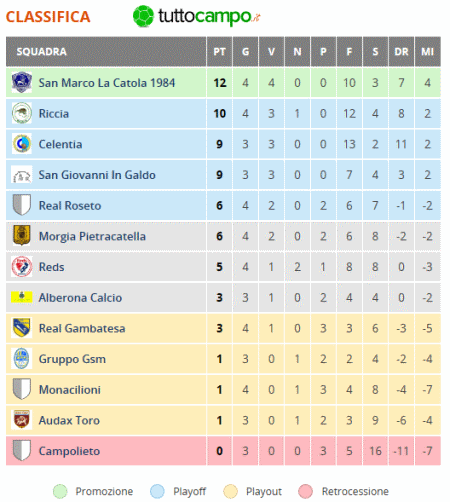Click the San Giovanni In Galdo logo
This screenshot has width=450, height=502.
tap(22, 175)
